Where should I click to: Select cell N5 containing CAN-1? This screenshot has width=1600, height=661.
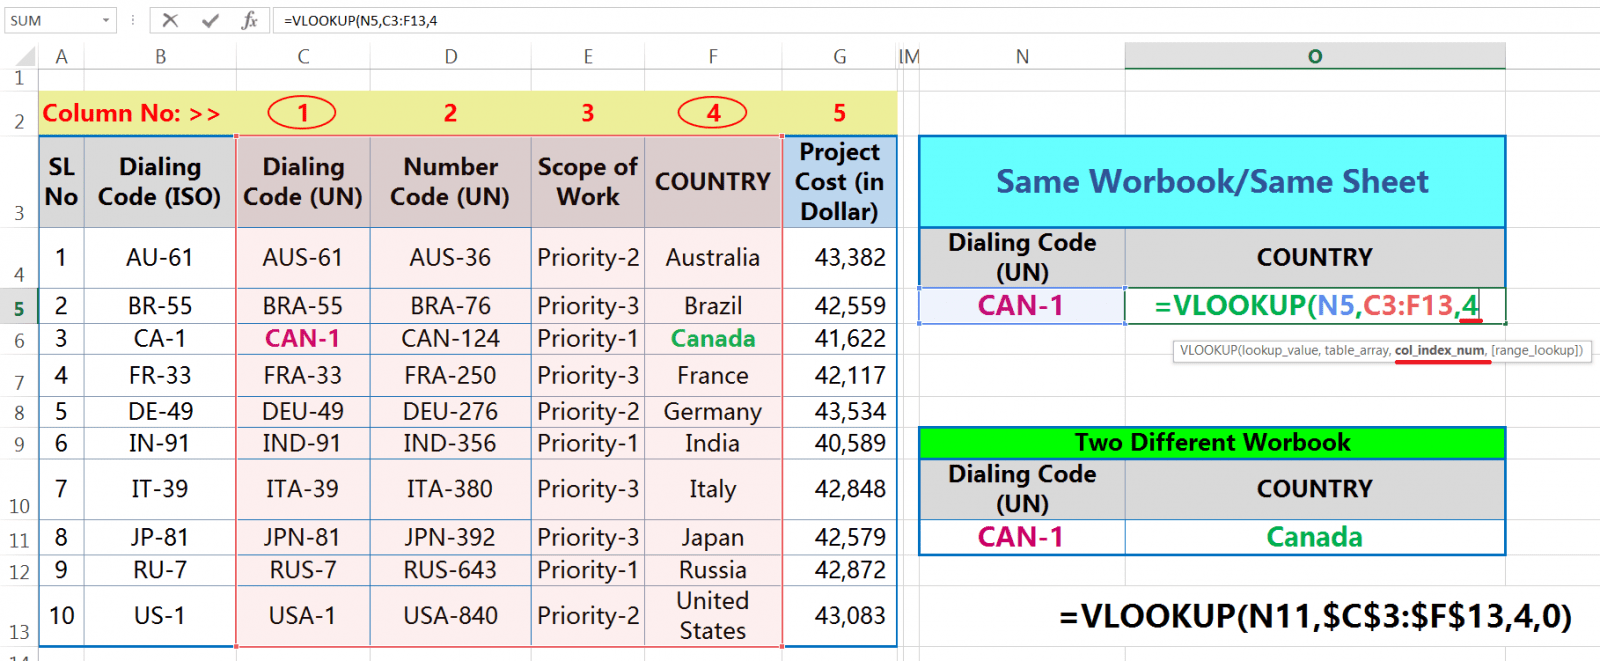[x=1022, y=306]
